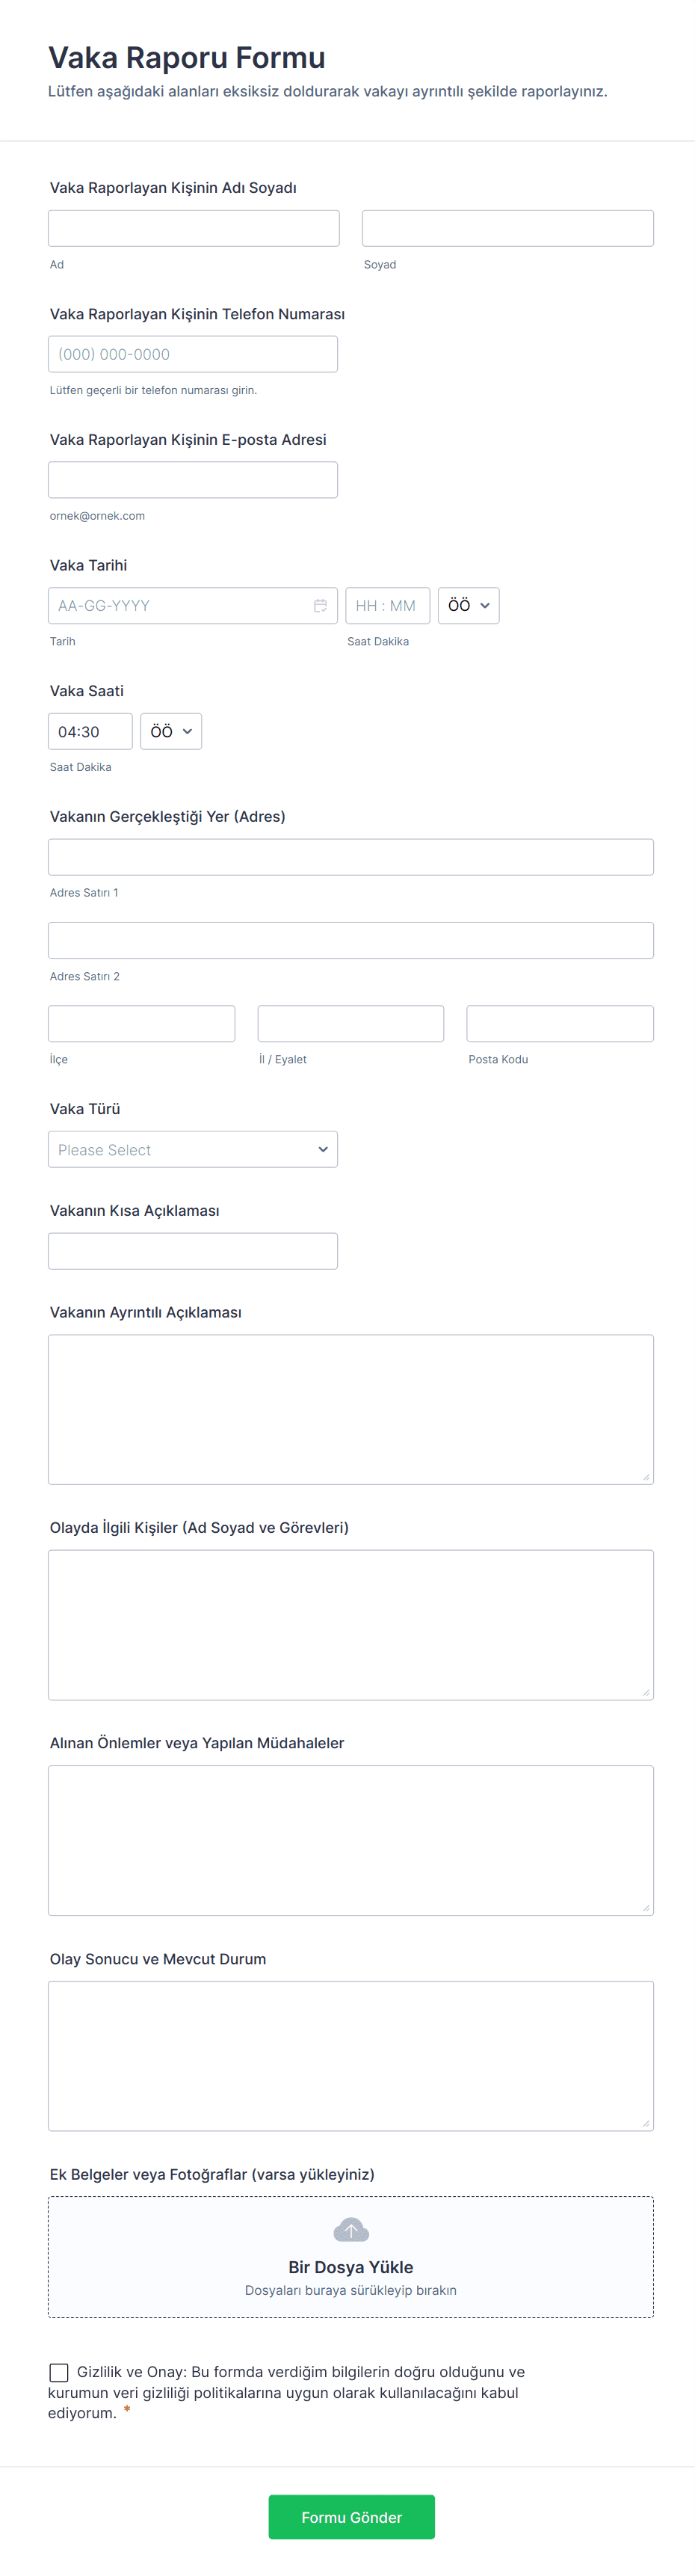The height and width of the screenshot is (2576, 695).
Task: Focus the Ad first name field
Action: [193, 229]
